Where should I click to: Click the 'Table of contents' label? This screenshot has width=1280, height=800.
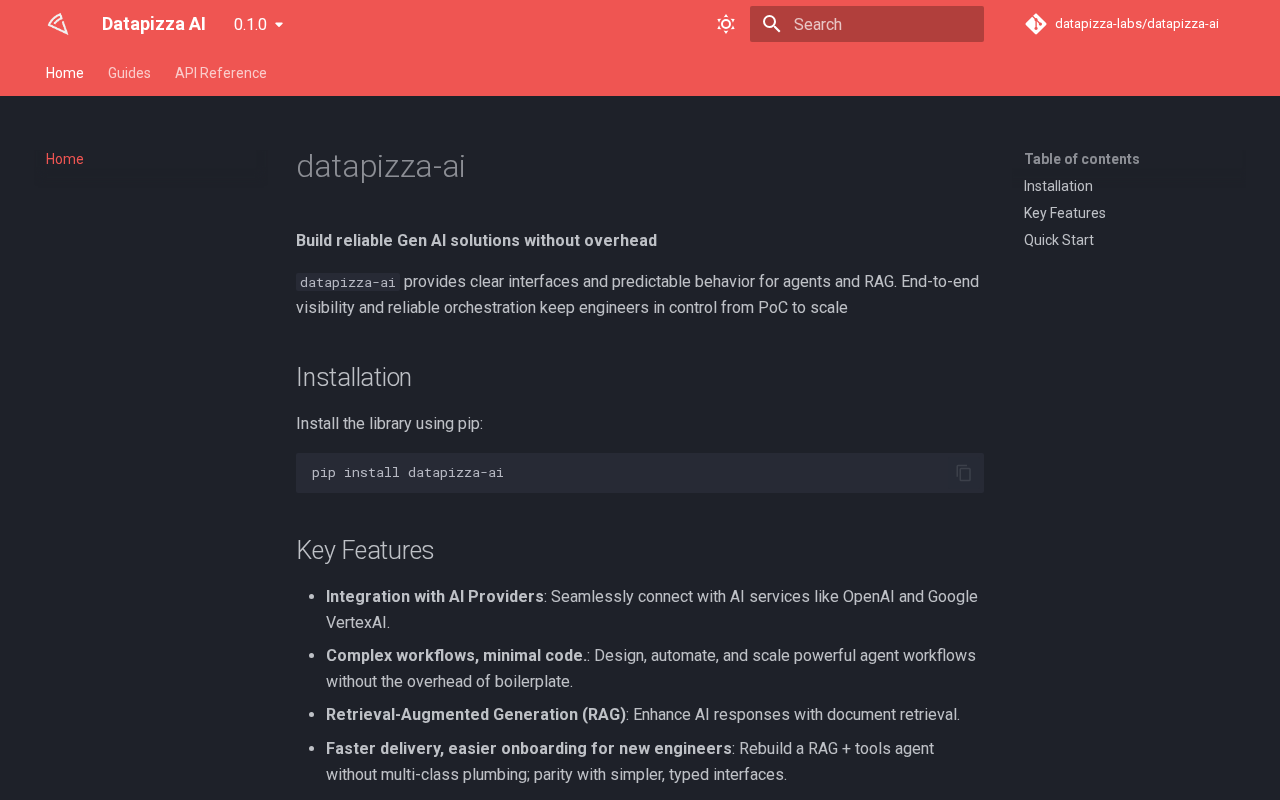1082,159
